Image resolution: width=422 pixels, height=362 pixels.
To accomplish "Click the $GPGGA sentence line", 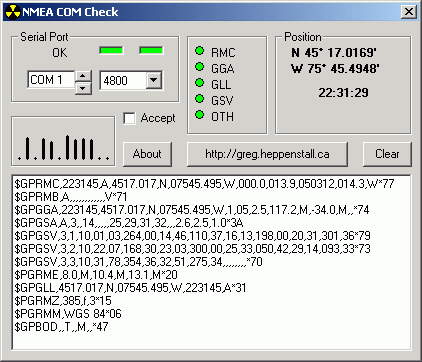I will click(x=192, y=210).
